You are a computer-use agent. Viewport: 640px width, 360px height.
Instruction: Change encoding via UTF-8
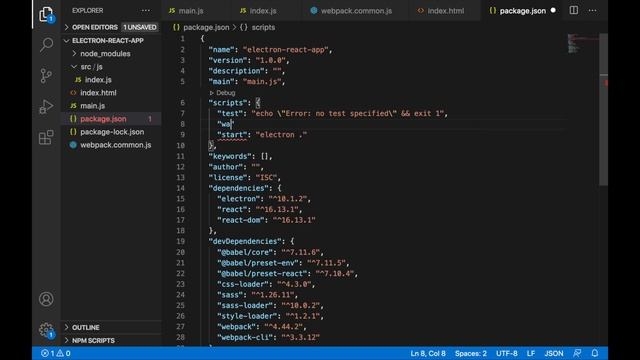[507, 353]
